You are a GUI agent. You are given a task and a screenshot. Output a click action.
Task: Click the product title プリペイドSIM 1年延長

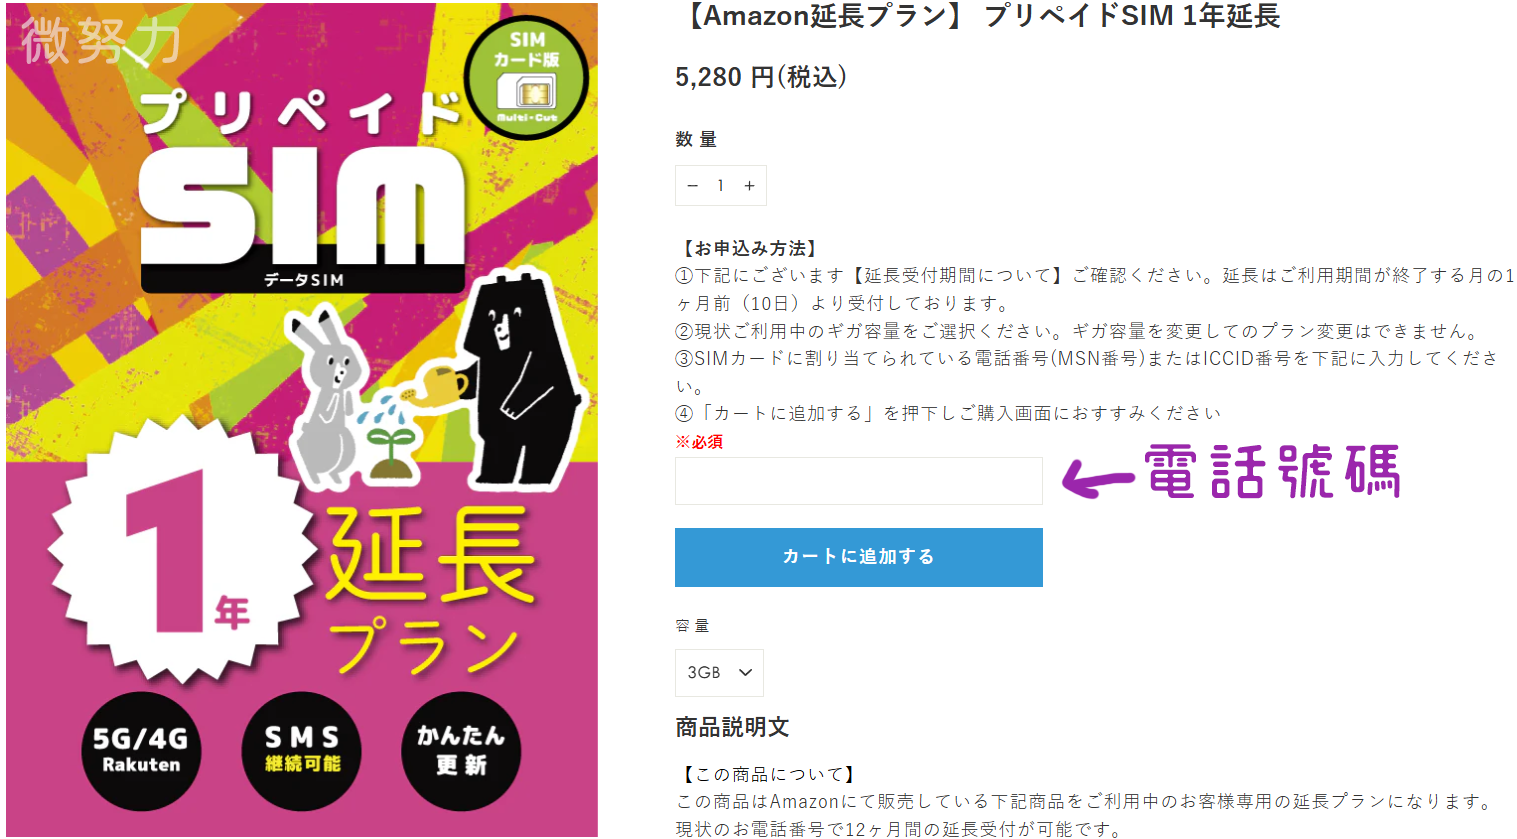point(980,16)
